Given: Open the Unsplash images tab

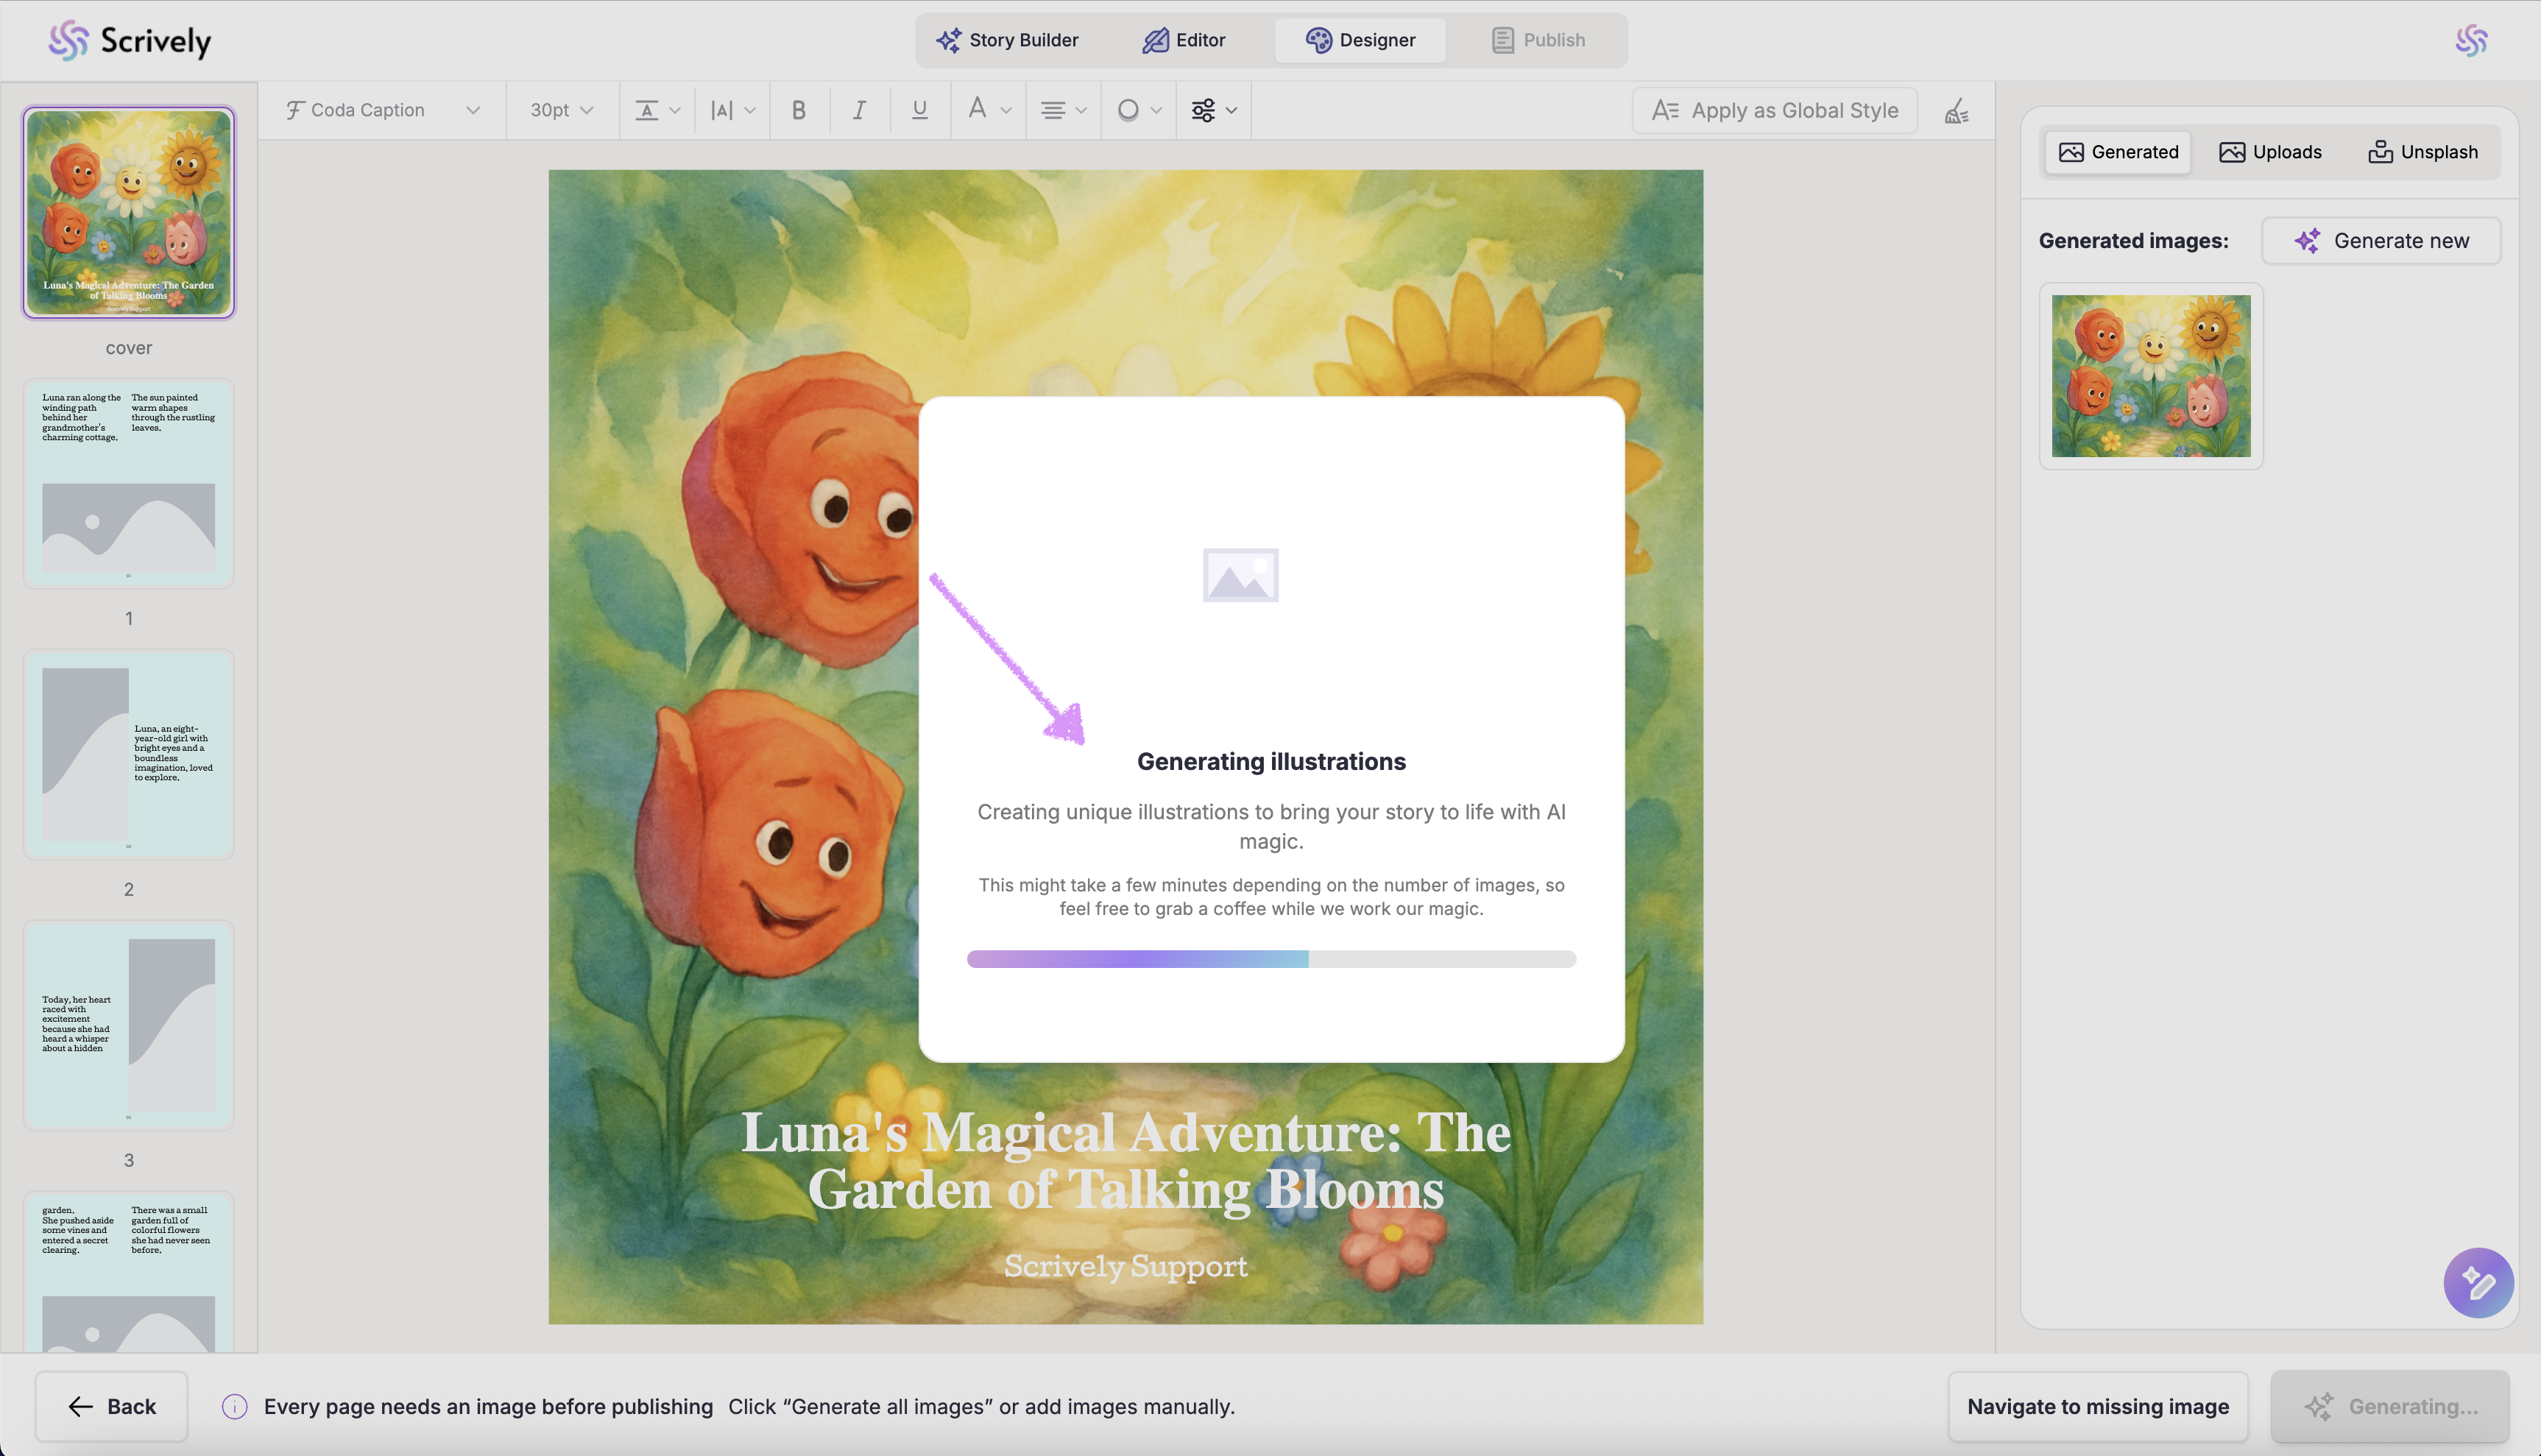Looking at the screenshot, I should click(x=2422, y=152).
